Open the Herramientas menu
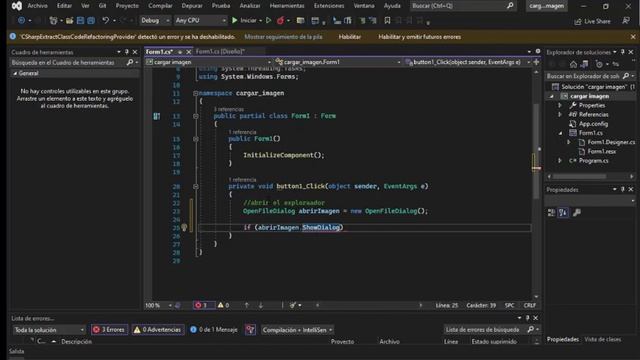This screenshot has width=640, height=360. [x=287, y=6]
